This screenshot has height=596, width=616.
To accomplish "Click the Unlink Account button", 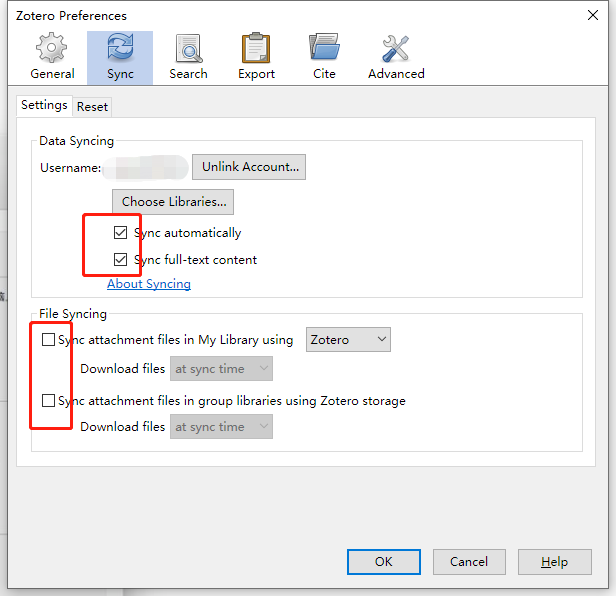I will pos(249,167).
